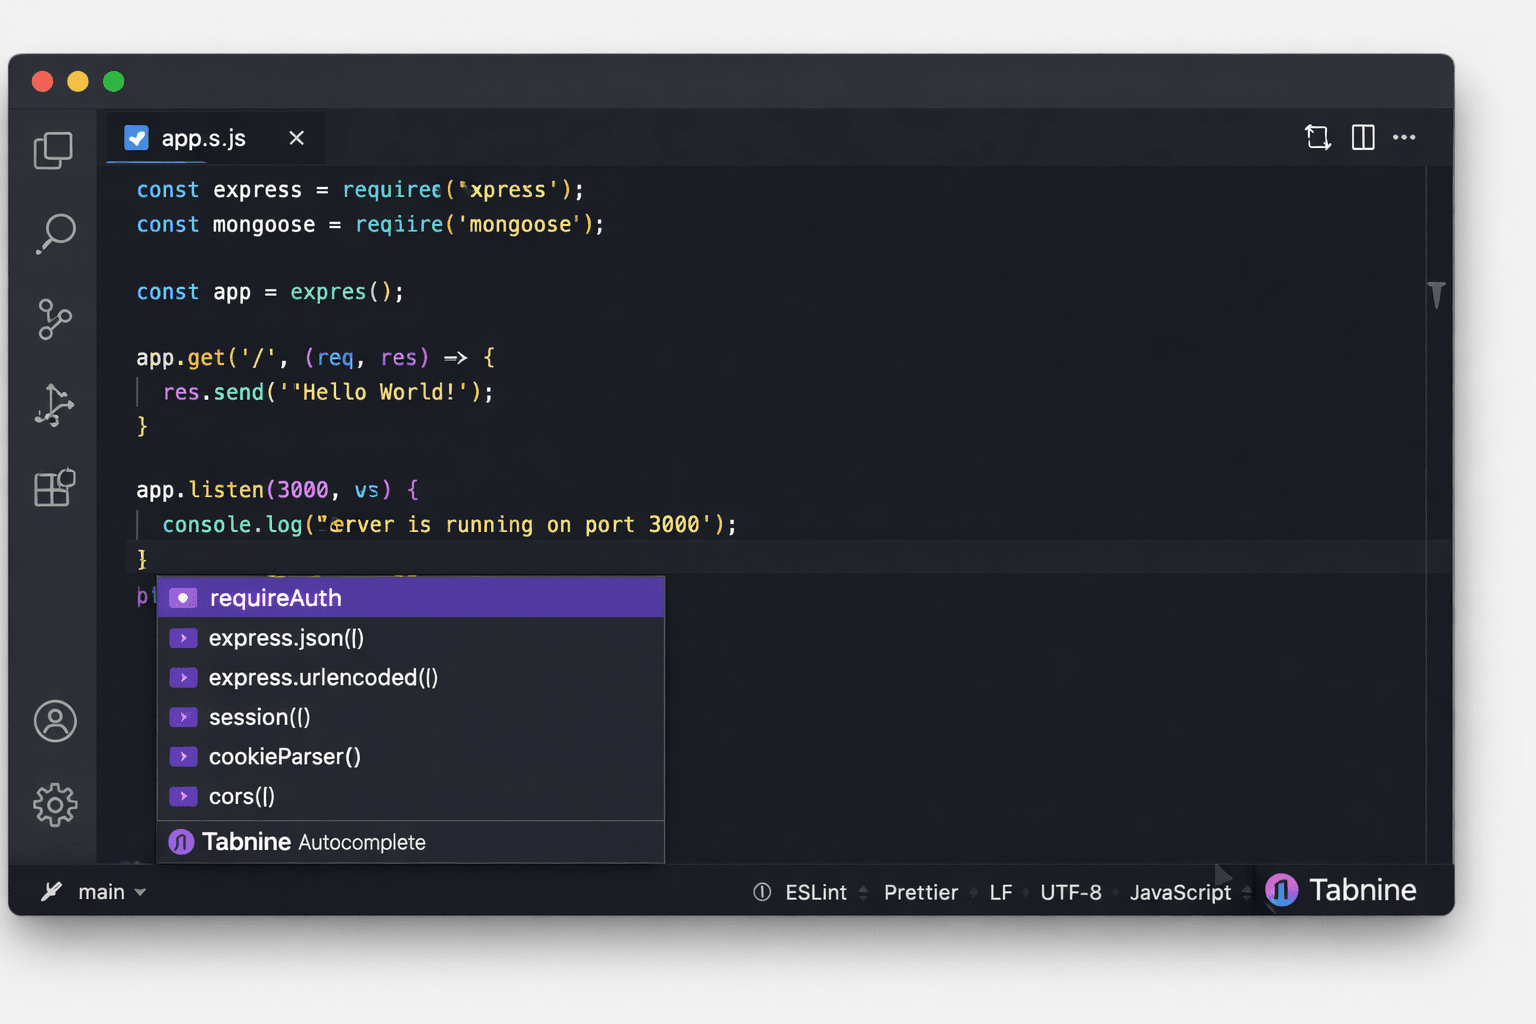Pick the cookieParser() completion
The width and height of the screenshot is (1536, 1024).
click(411, 757)
